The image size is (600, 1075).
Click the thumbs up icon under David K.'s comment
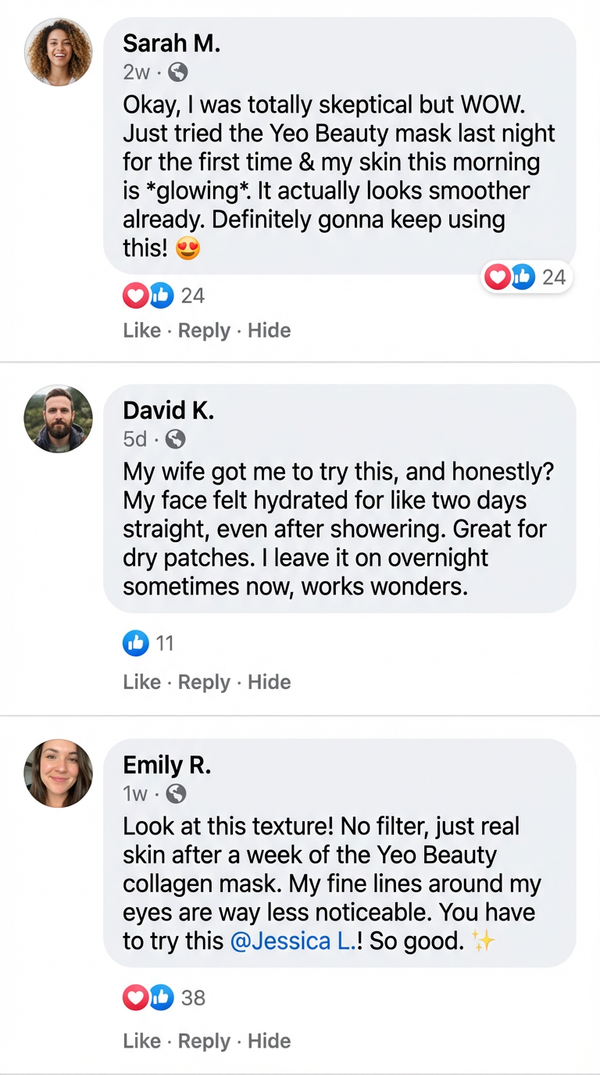(x=136, y=643)
